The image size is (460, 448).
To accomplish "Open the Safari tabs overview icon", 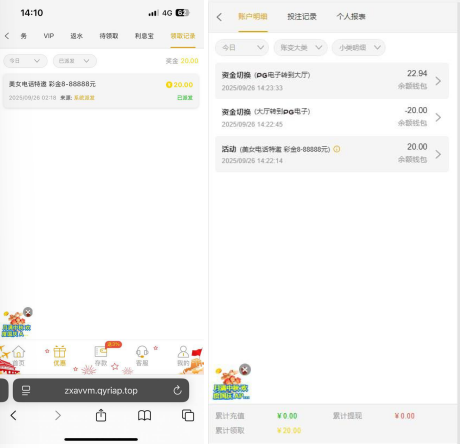I will [x=188, y=415].
